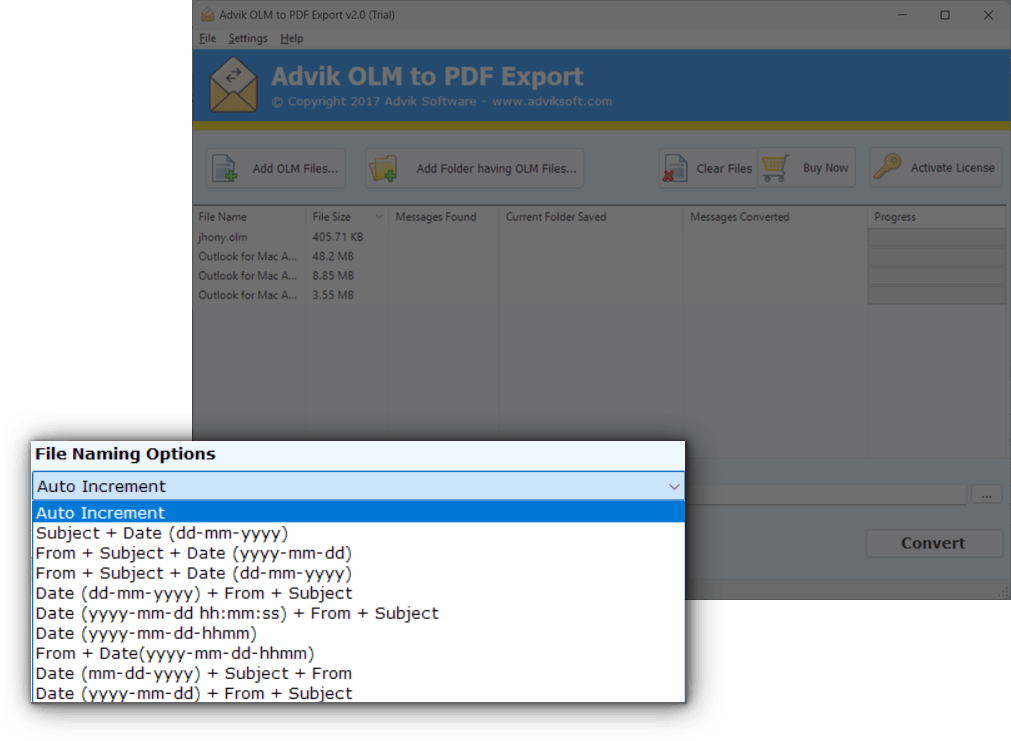
Task: Choose Date (mm-dd-yyyy) + Subject + From
Action: (x=358, y=673)
